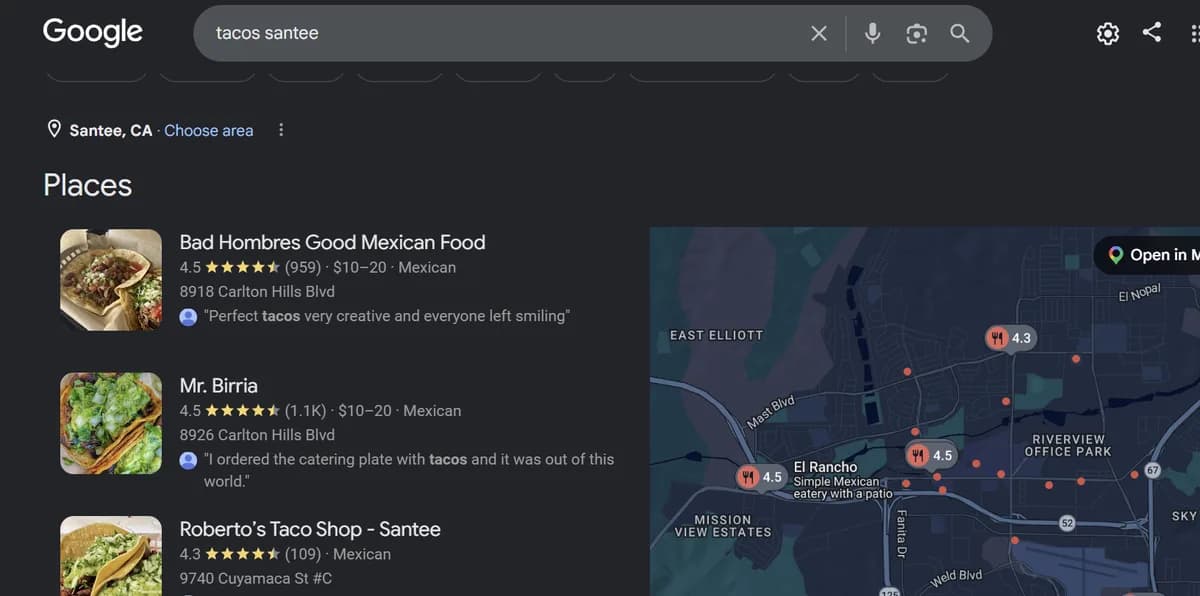
Task: Click the share icon
Action: (1152, 32)
